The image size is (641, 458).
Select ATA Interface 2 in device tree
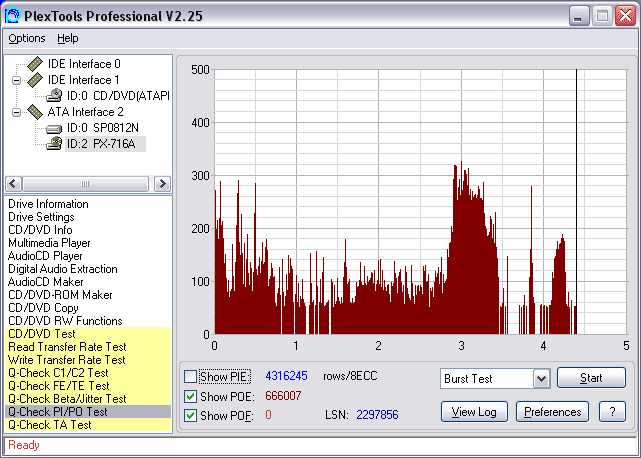pos(85,112)
